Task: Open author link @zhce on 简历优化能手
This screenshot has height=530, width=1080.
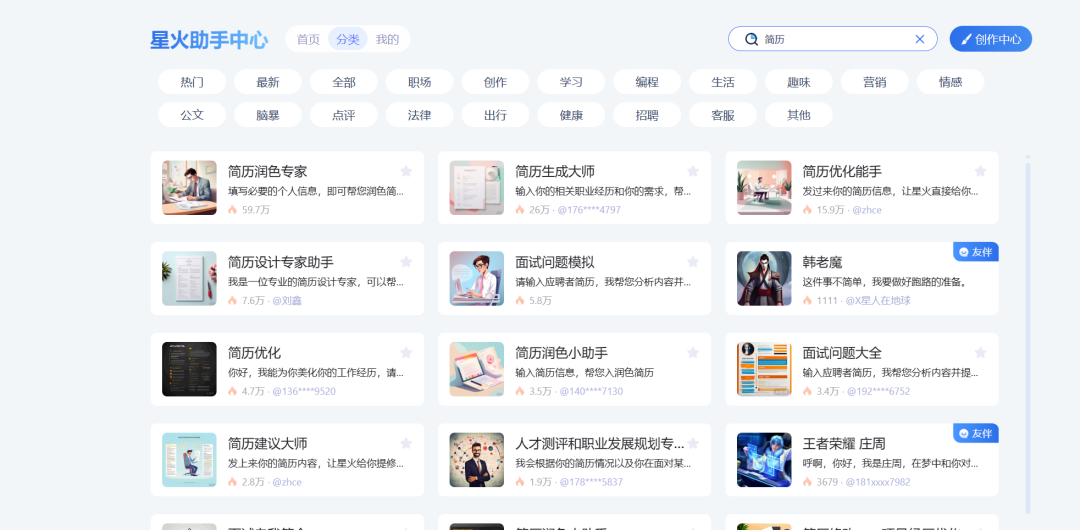Action: (866, 210)
